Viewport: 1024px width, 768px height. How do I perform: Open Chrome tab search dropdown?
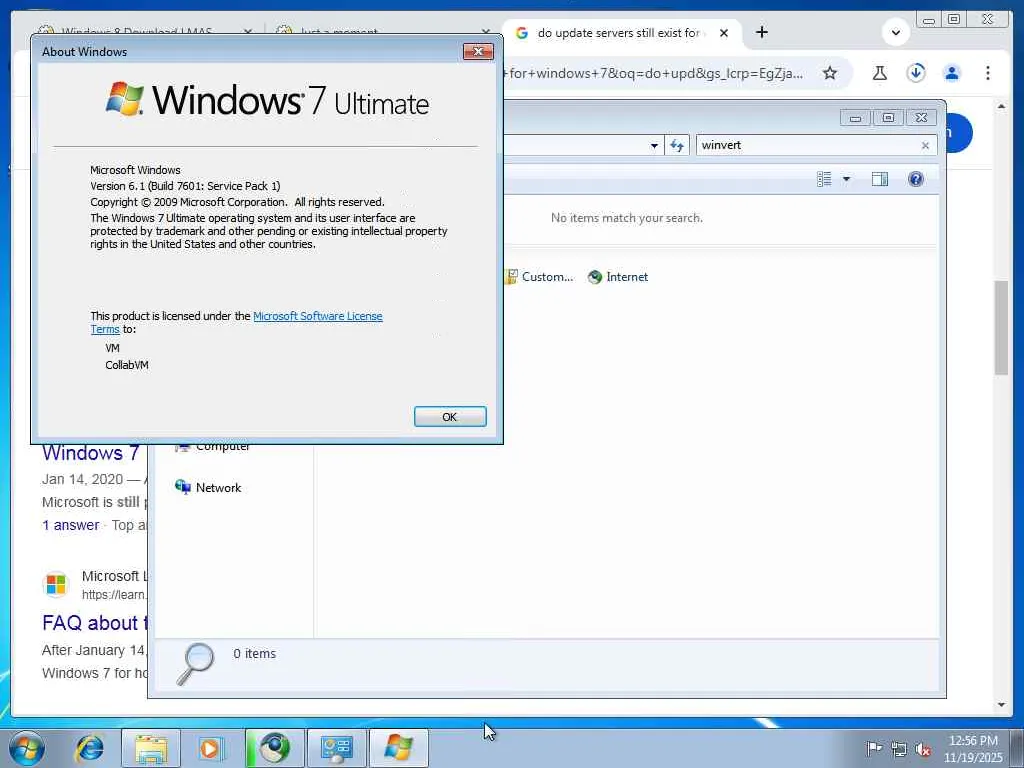tap(895, 32)
